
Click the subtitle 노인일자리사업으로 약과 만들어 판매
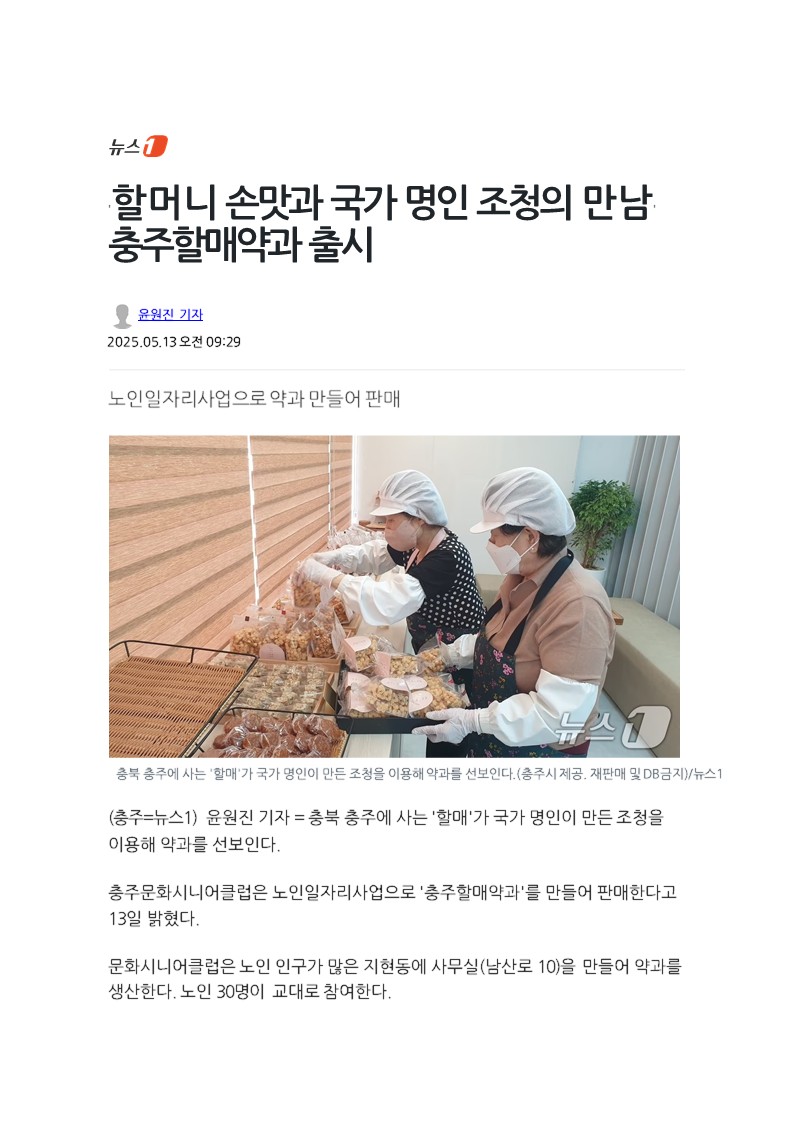(x=254, y=398)
